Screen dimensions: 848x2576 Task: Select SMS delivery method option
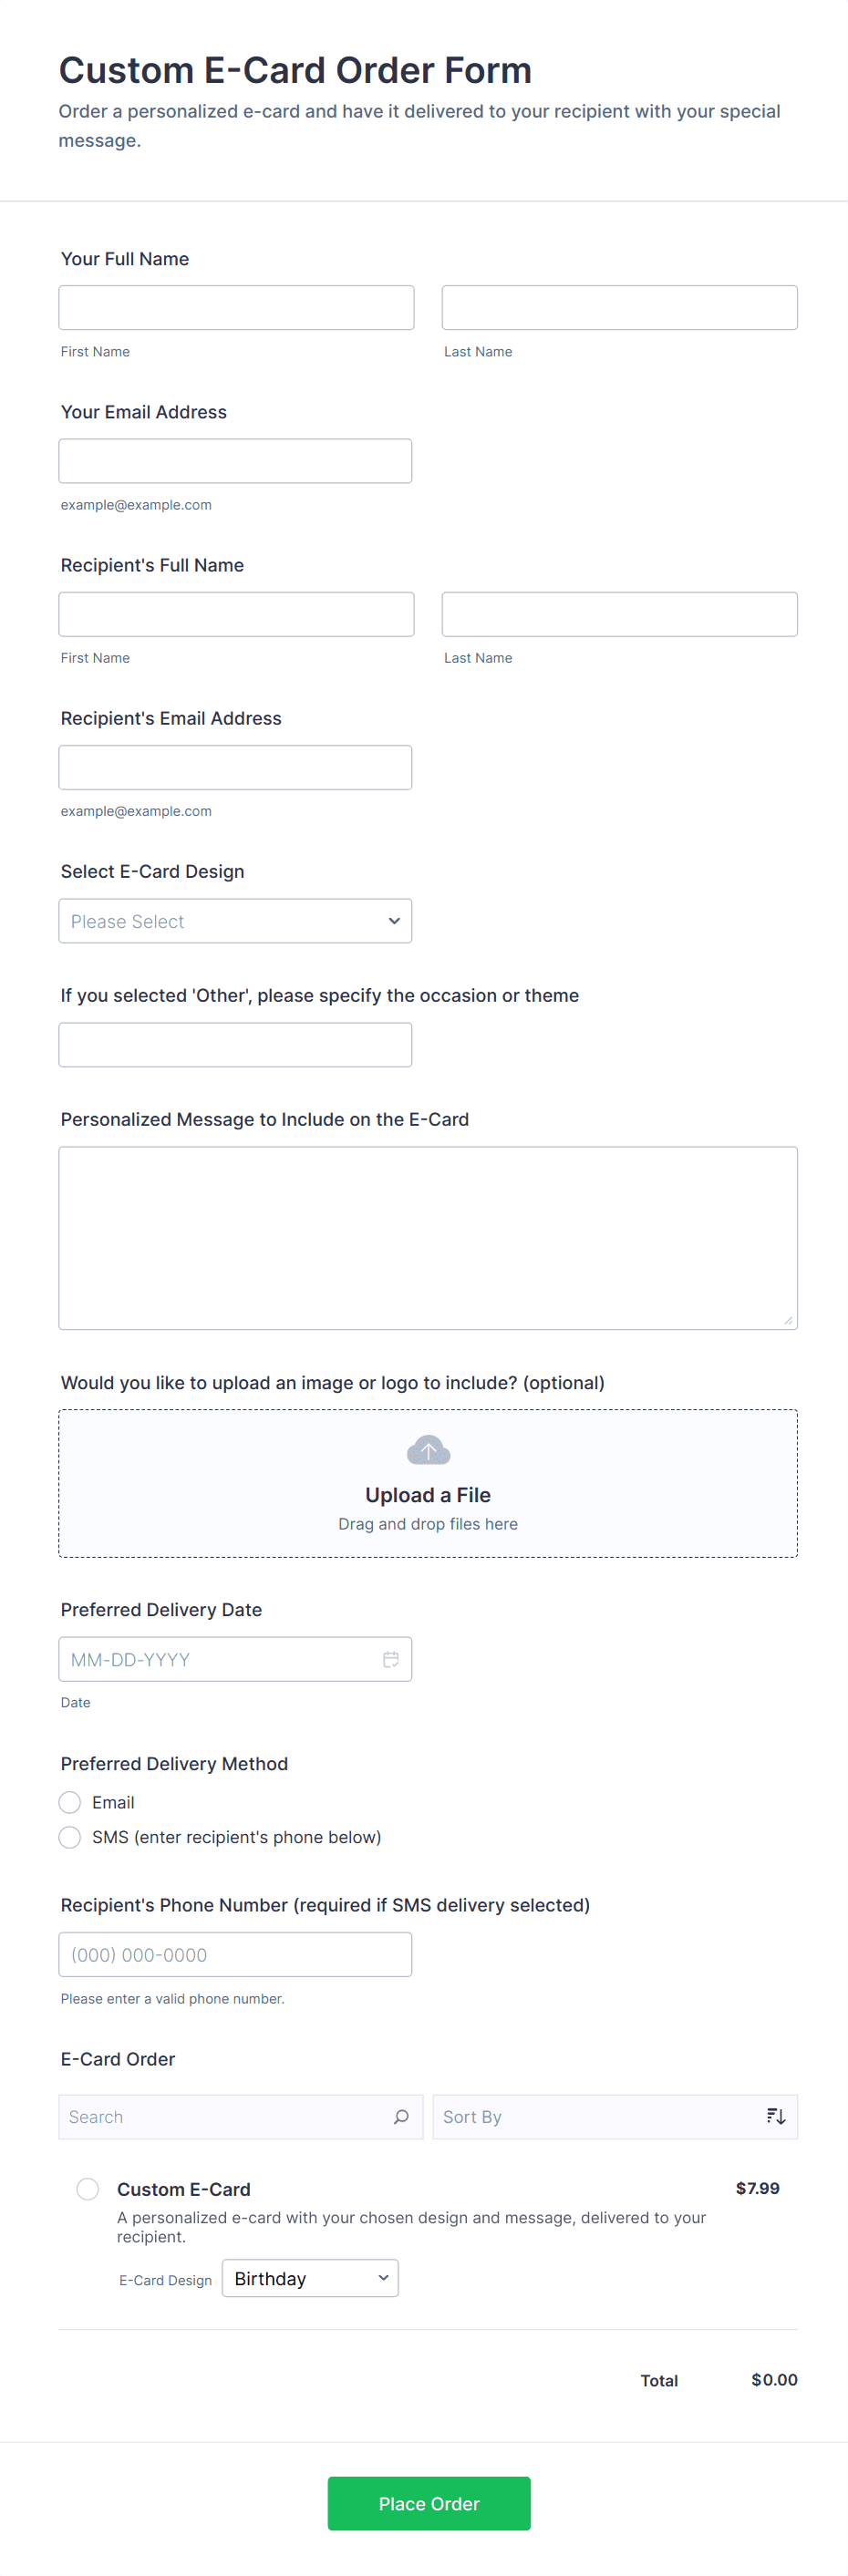70,1837
